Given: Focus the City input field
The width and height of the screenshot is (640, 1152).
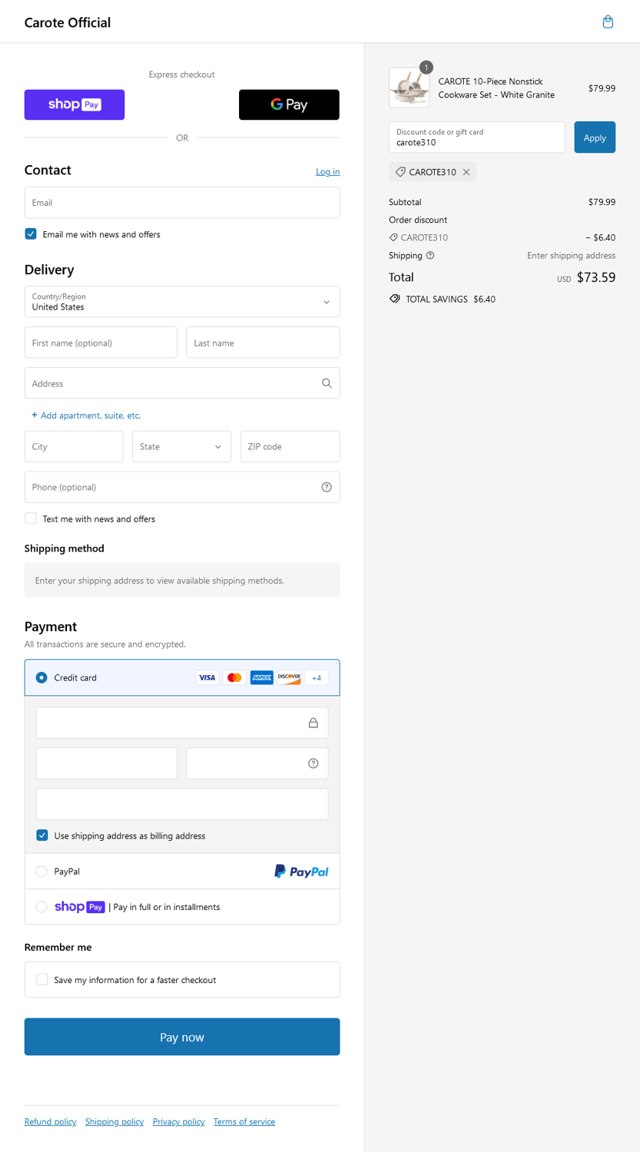Looking at the screenshot, I should coord(73,447).
